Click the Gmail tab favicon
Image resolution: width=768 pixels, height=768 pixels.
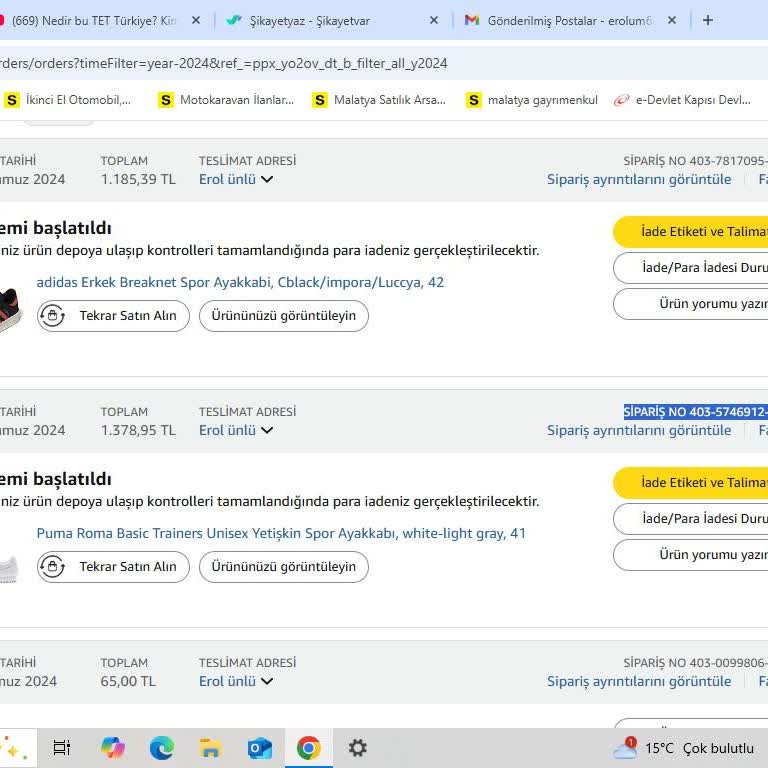pyautogui.click(x=472, y=21)
